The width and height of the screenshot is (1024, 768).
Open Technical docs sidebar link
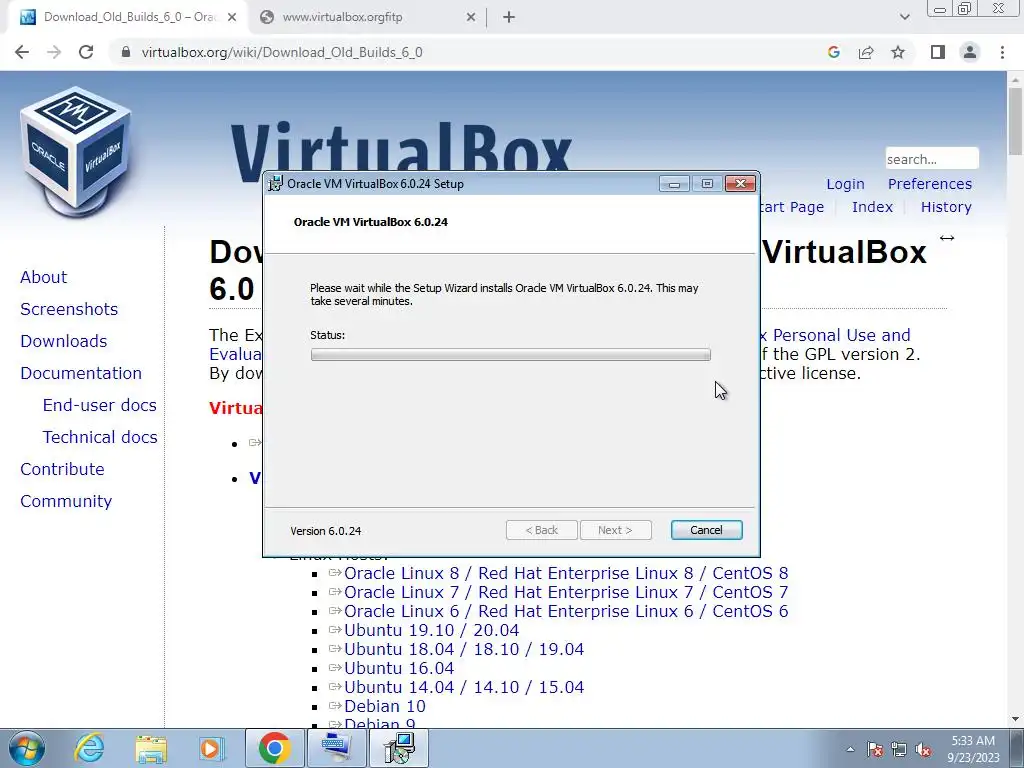(100, 437)
